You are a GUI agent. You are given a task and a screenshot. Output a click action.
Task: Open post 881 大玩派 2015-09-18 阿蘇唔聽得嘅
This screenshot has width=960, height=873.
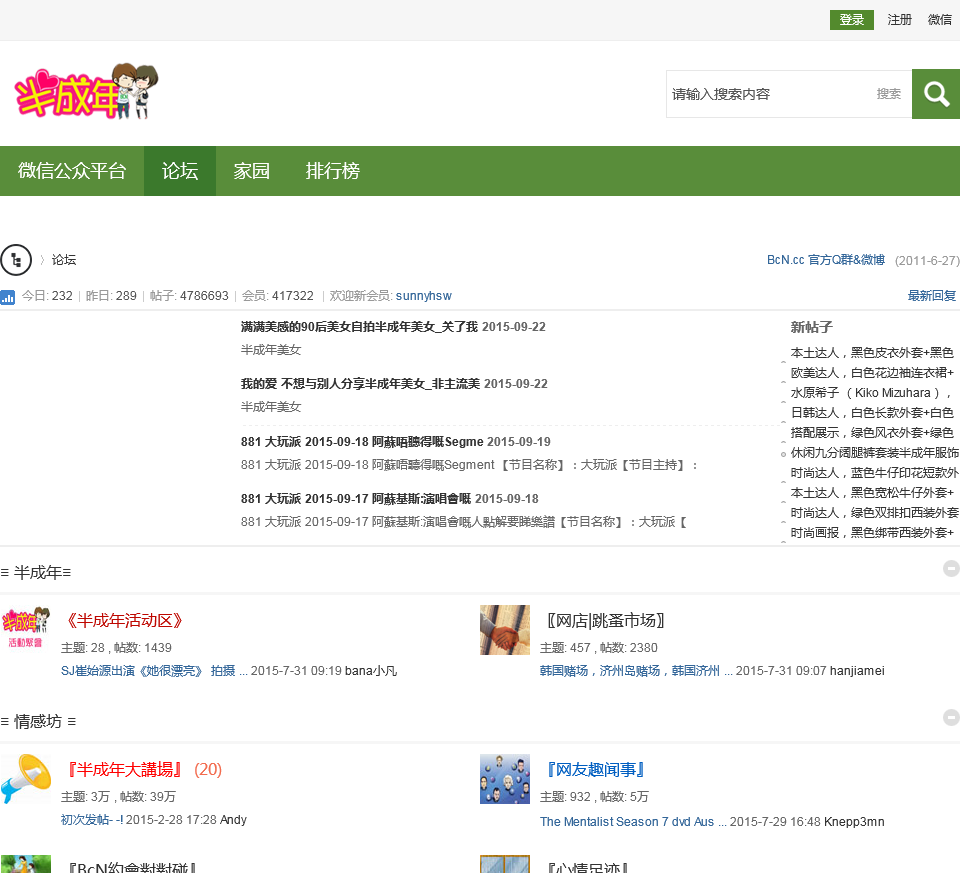point(362,442)
